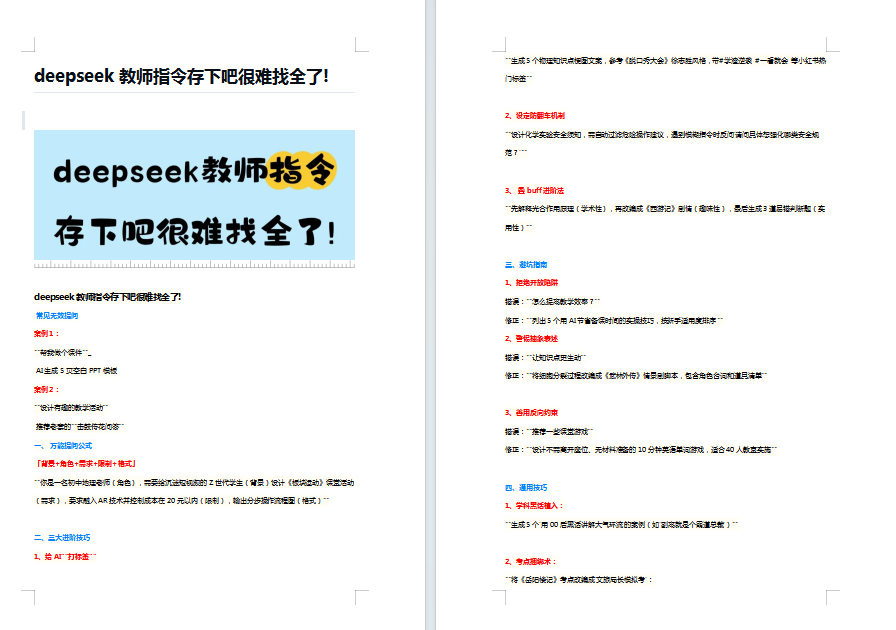Click the blue heading '三、避坑指南'
The width and height of the screenshot is (896, 630).
(x=526, y=265)
